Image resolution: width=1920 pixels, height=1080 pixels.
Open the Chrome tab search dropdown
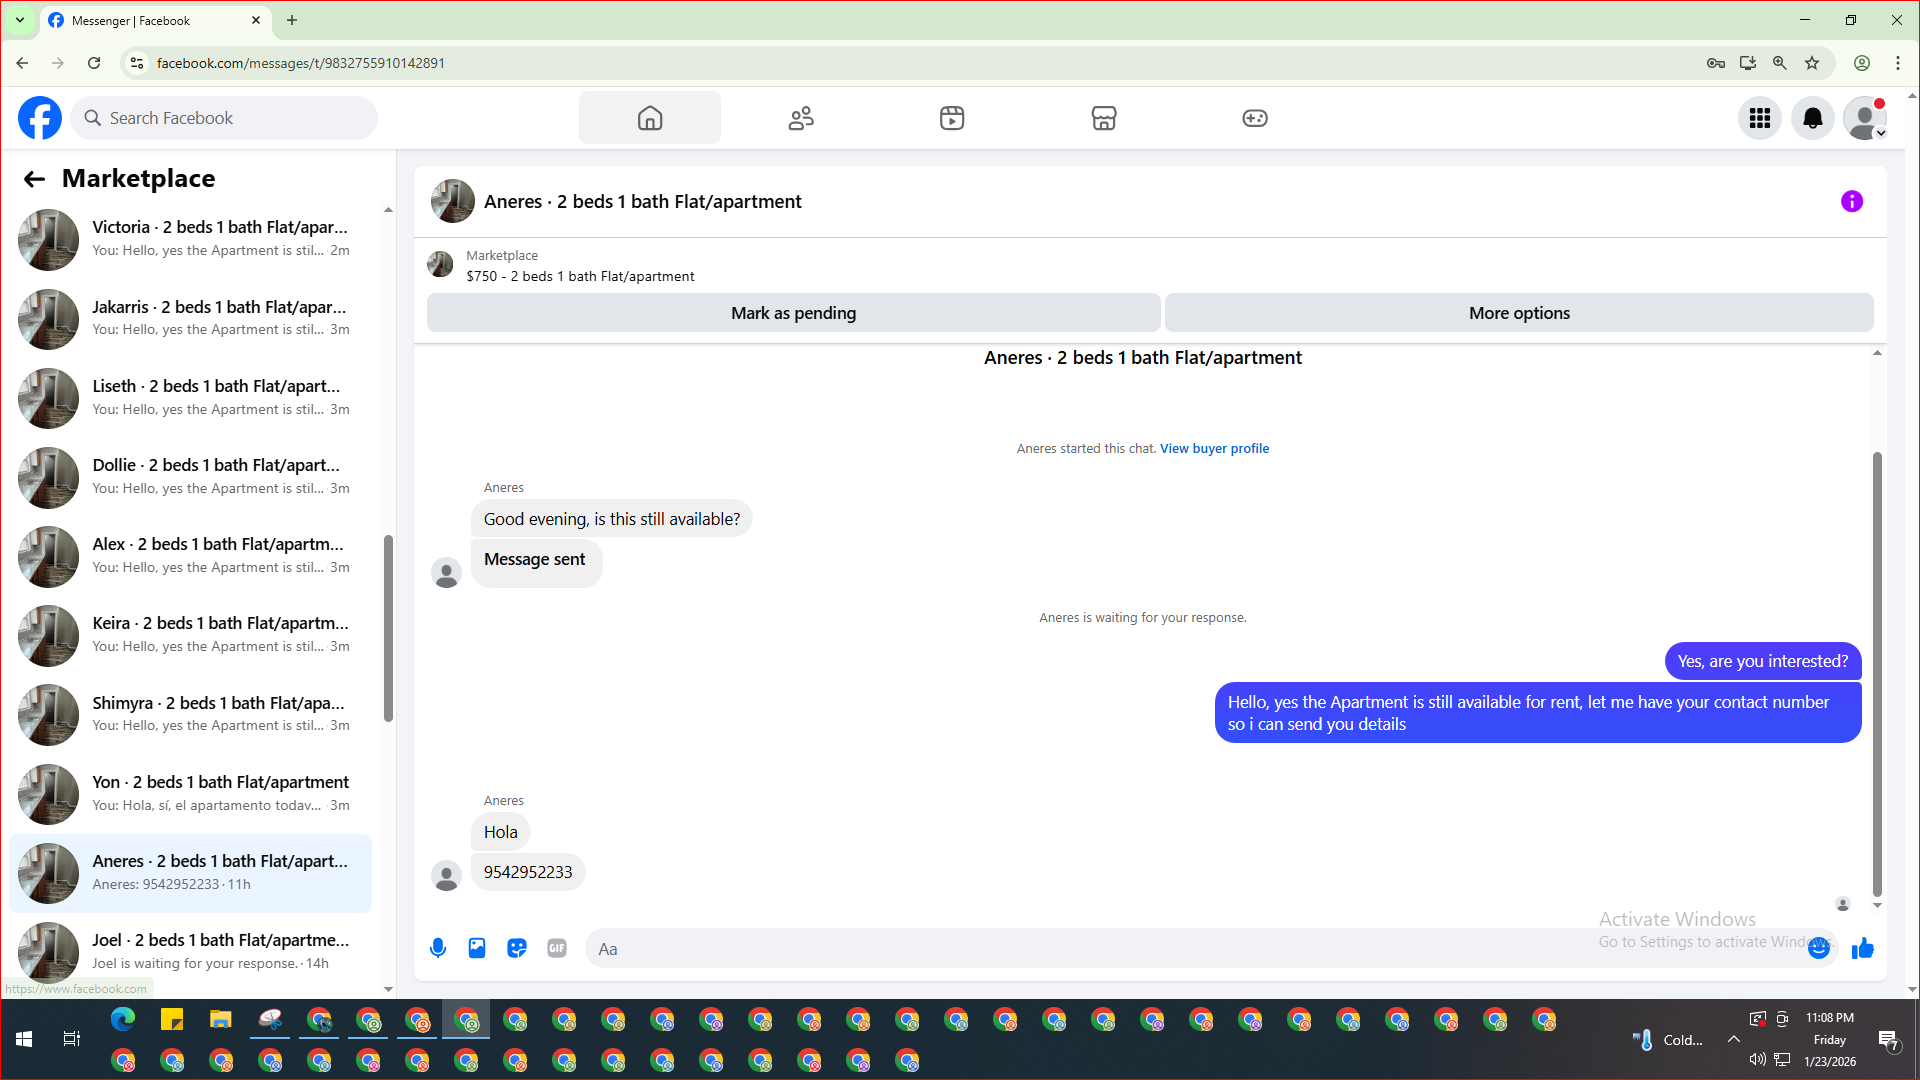tap(19, 20)
